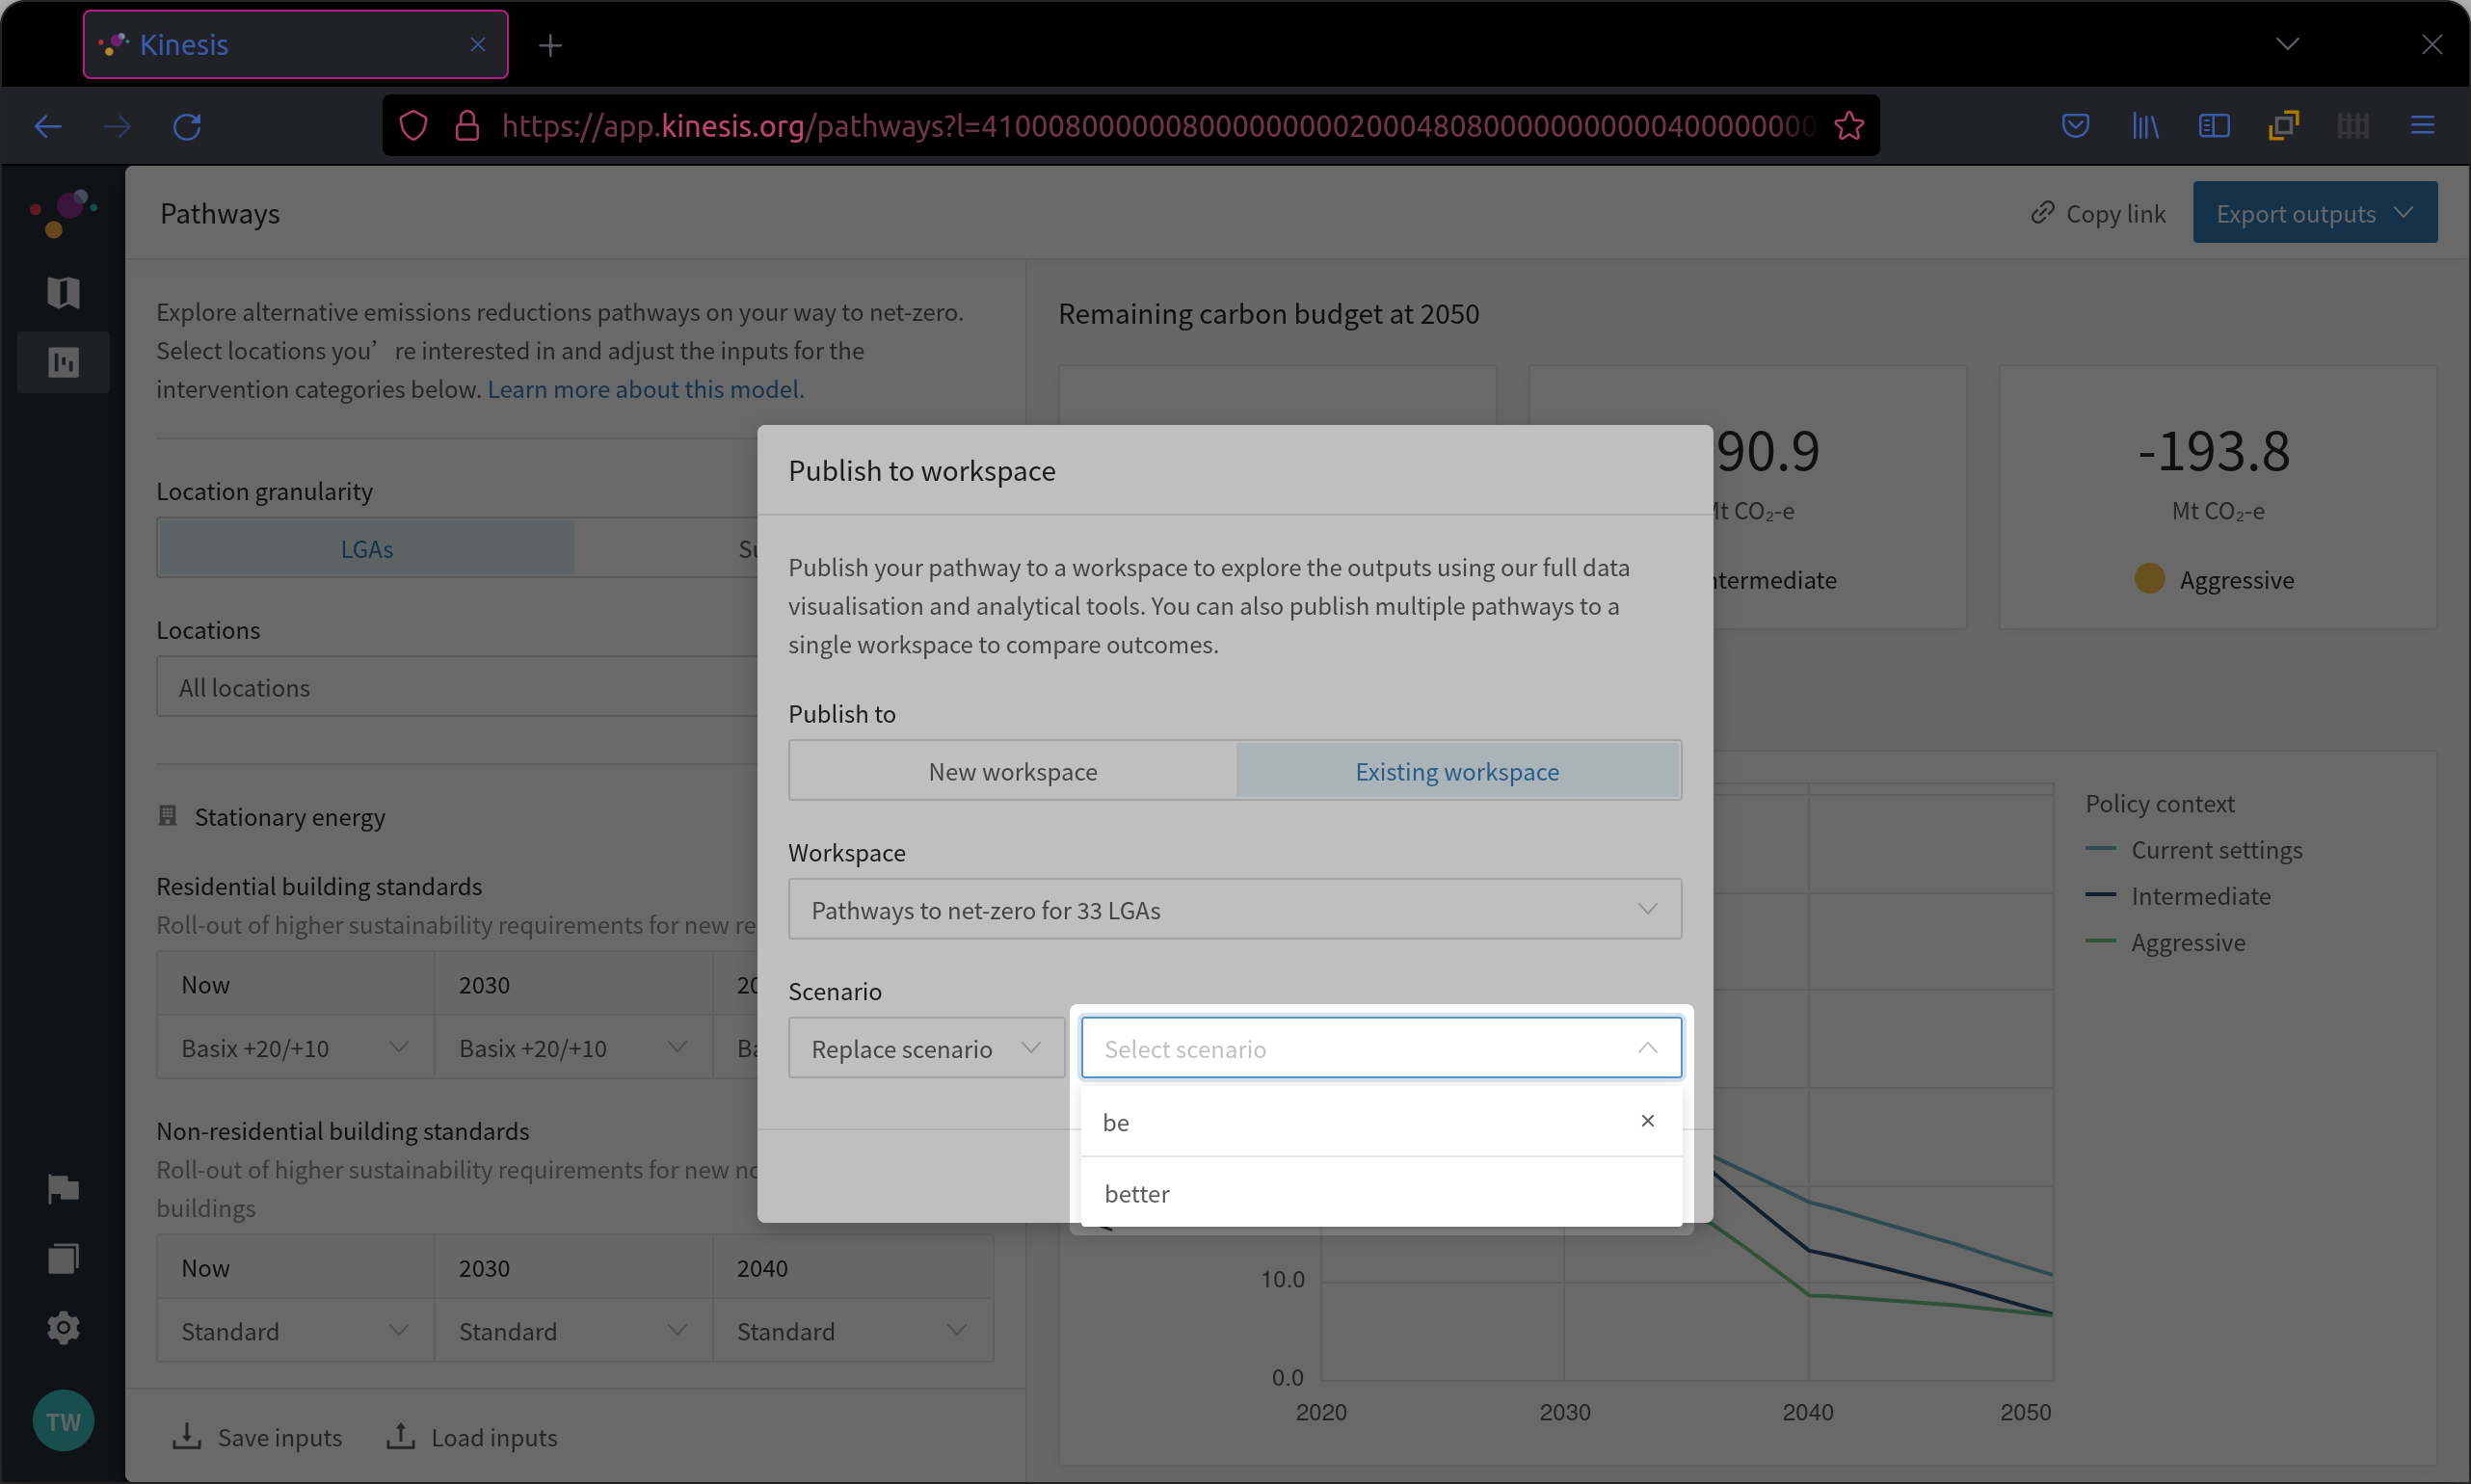Collapse the Select scenario dropdown
This screenshot has width=2471, height=1484.
[x=1647, y=1048]
